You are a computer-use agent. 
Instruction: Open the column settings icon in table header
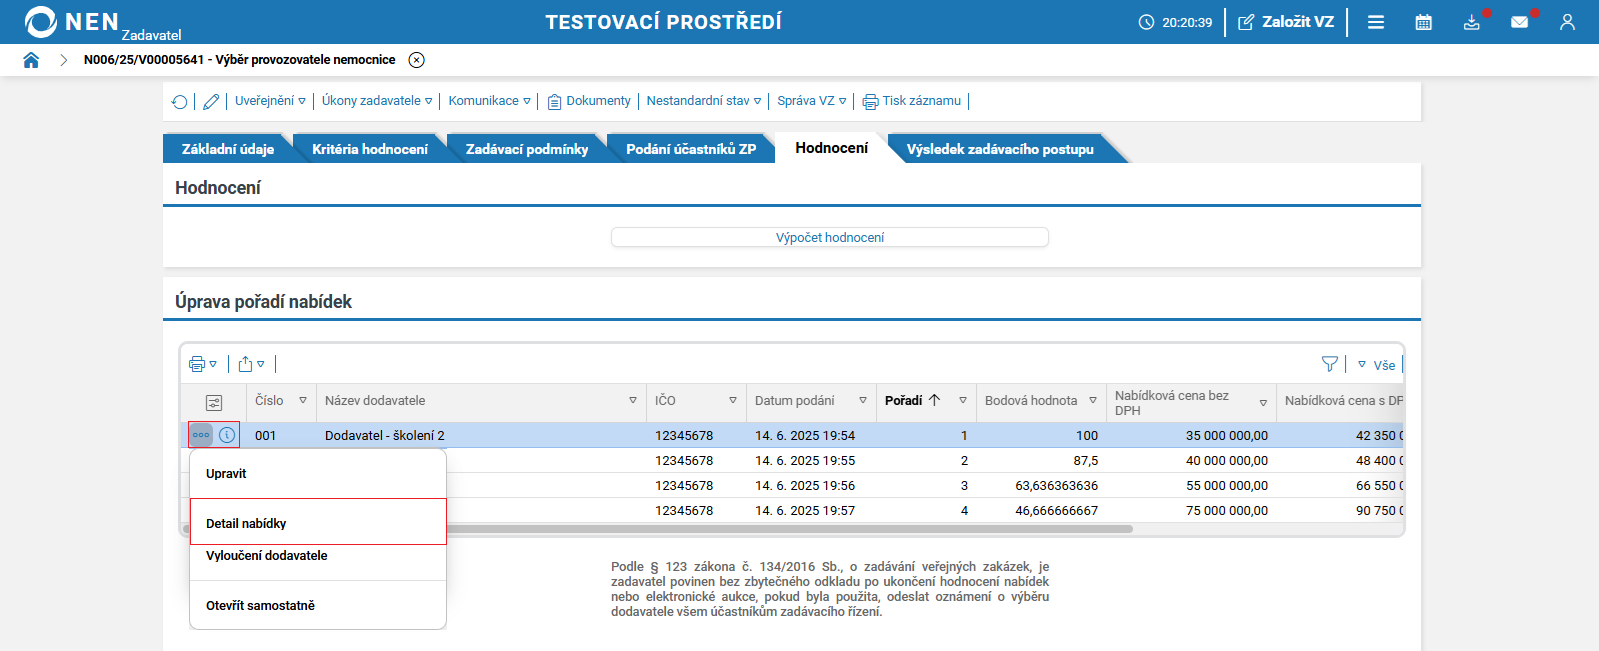[x=214, y=402]
